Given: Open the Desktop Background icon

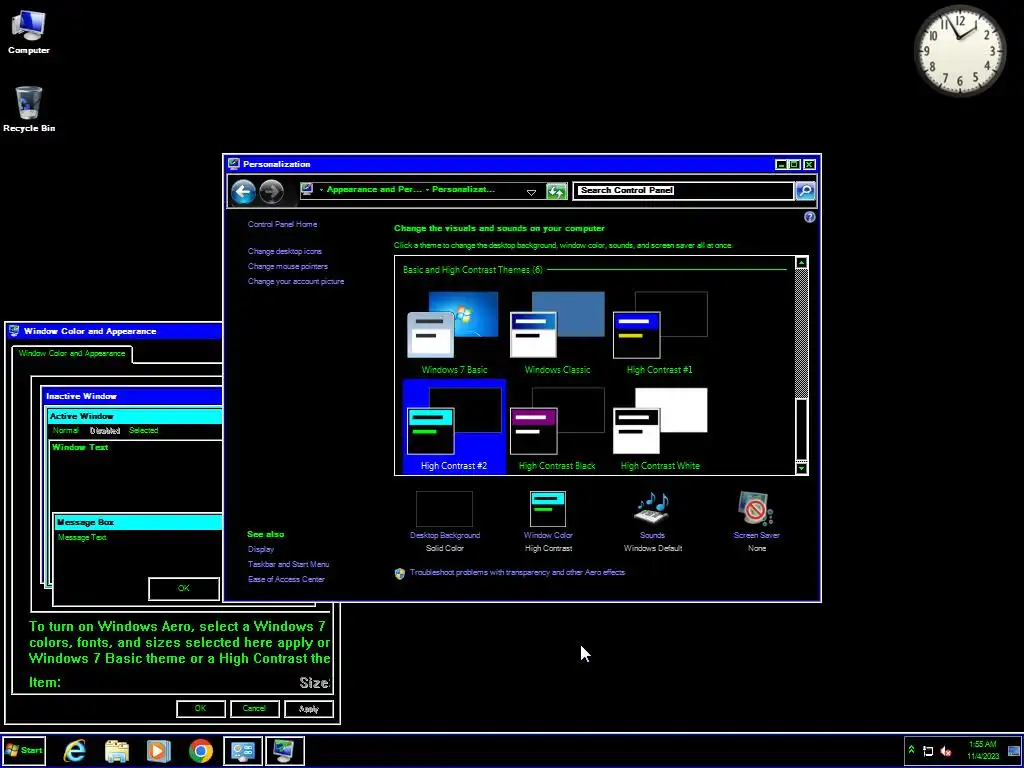Looking at the screenshot, I should pyautogui.click(x=444, y=509).
